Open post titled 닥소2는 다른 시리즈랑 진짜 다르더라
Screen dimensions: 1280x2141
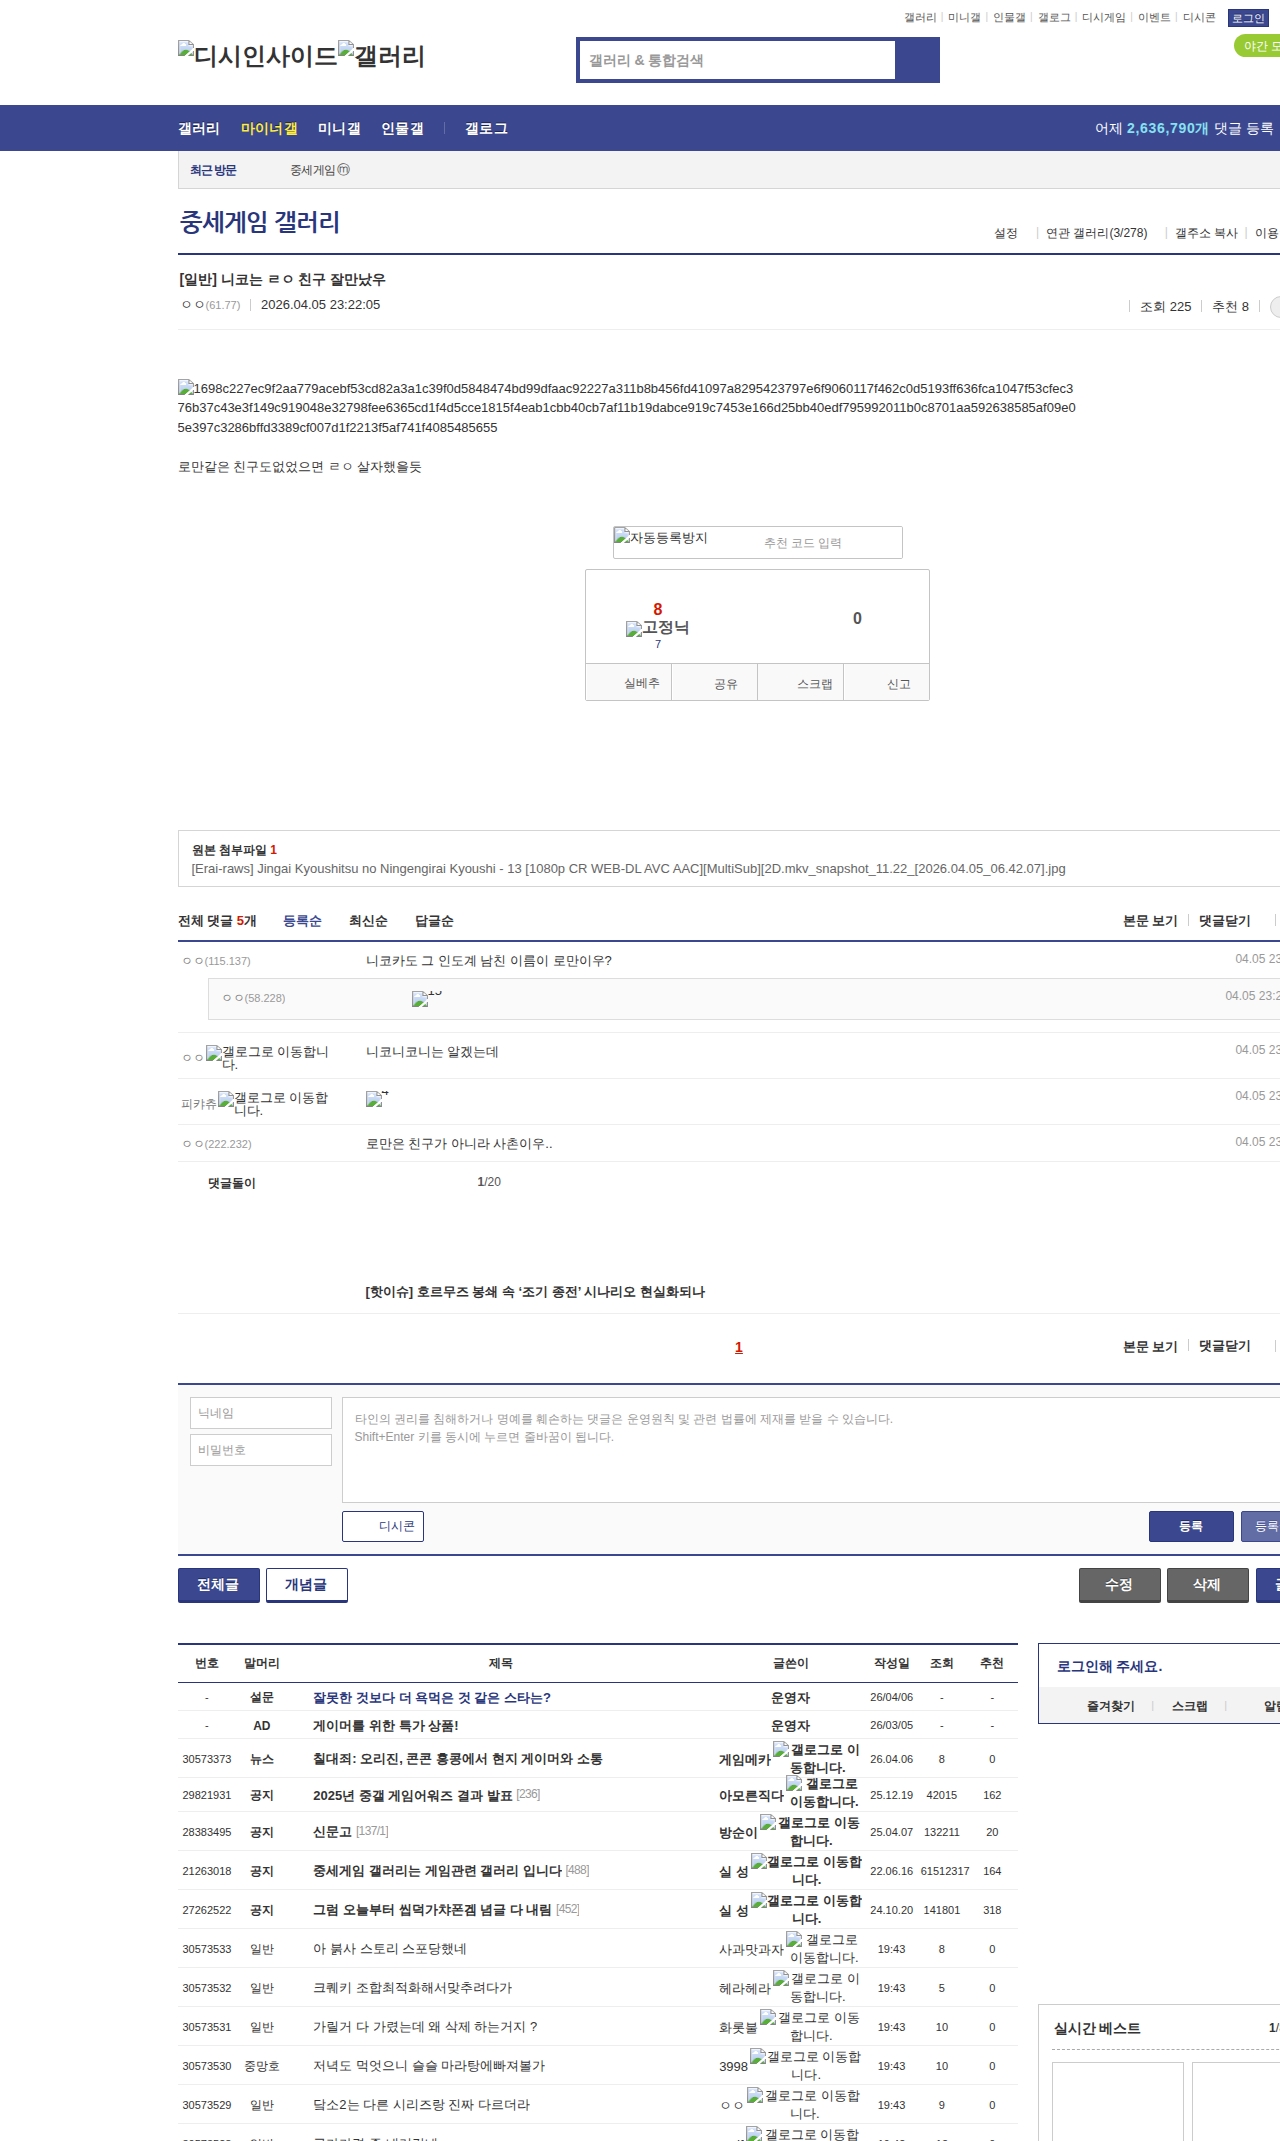click(x=421, y=2104)
